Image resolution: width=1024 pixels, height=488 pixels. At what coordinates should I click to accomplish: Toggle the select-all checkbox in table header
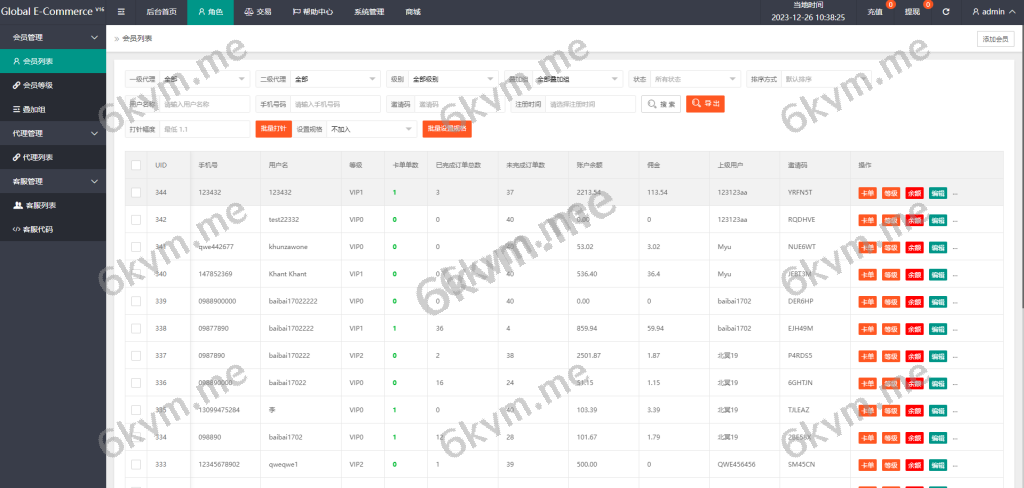tap(135, 164)
